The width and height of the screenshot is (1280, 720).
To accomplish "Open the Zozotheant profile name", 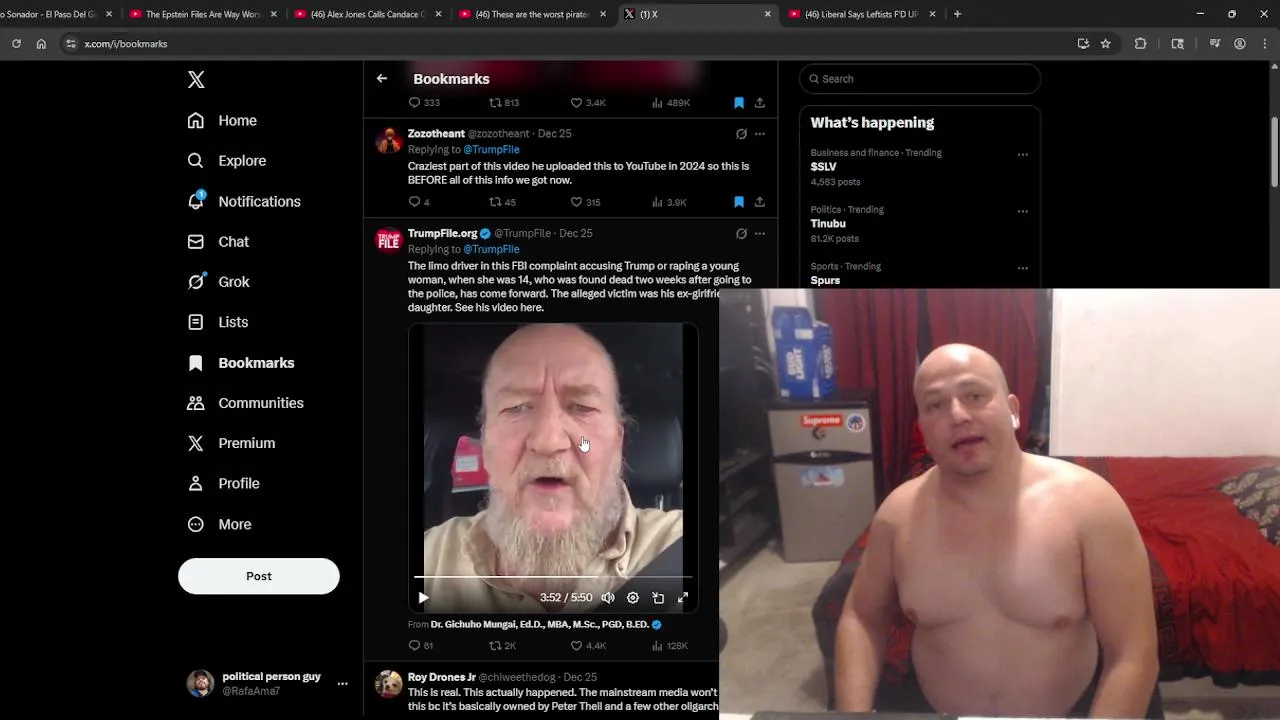I will point(436,134).
